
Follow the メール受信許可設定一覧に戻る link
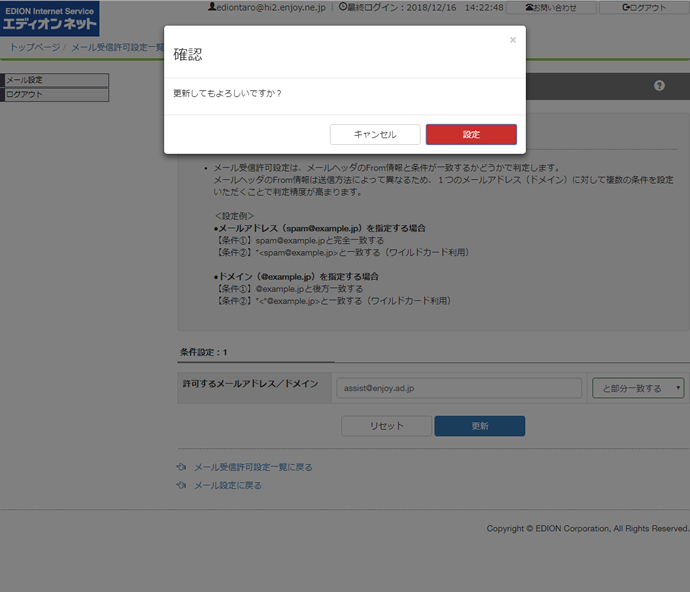pyautogui.click(x=253, y=467)
